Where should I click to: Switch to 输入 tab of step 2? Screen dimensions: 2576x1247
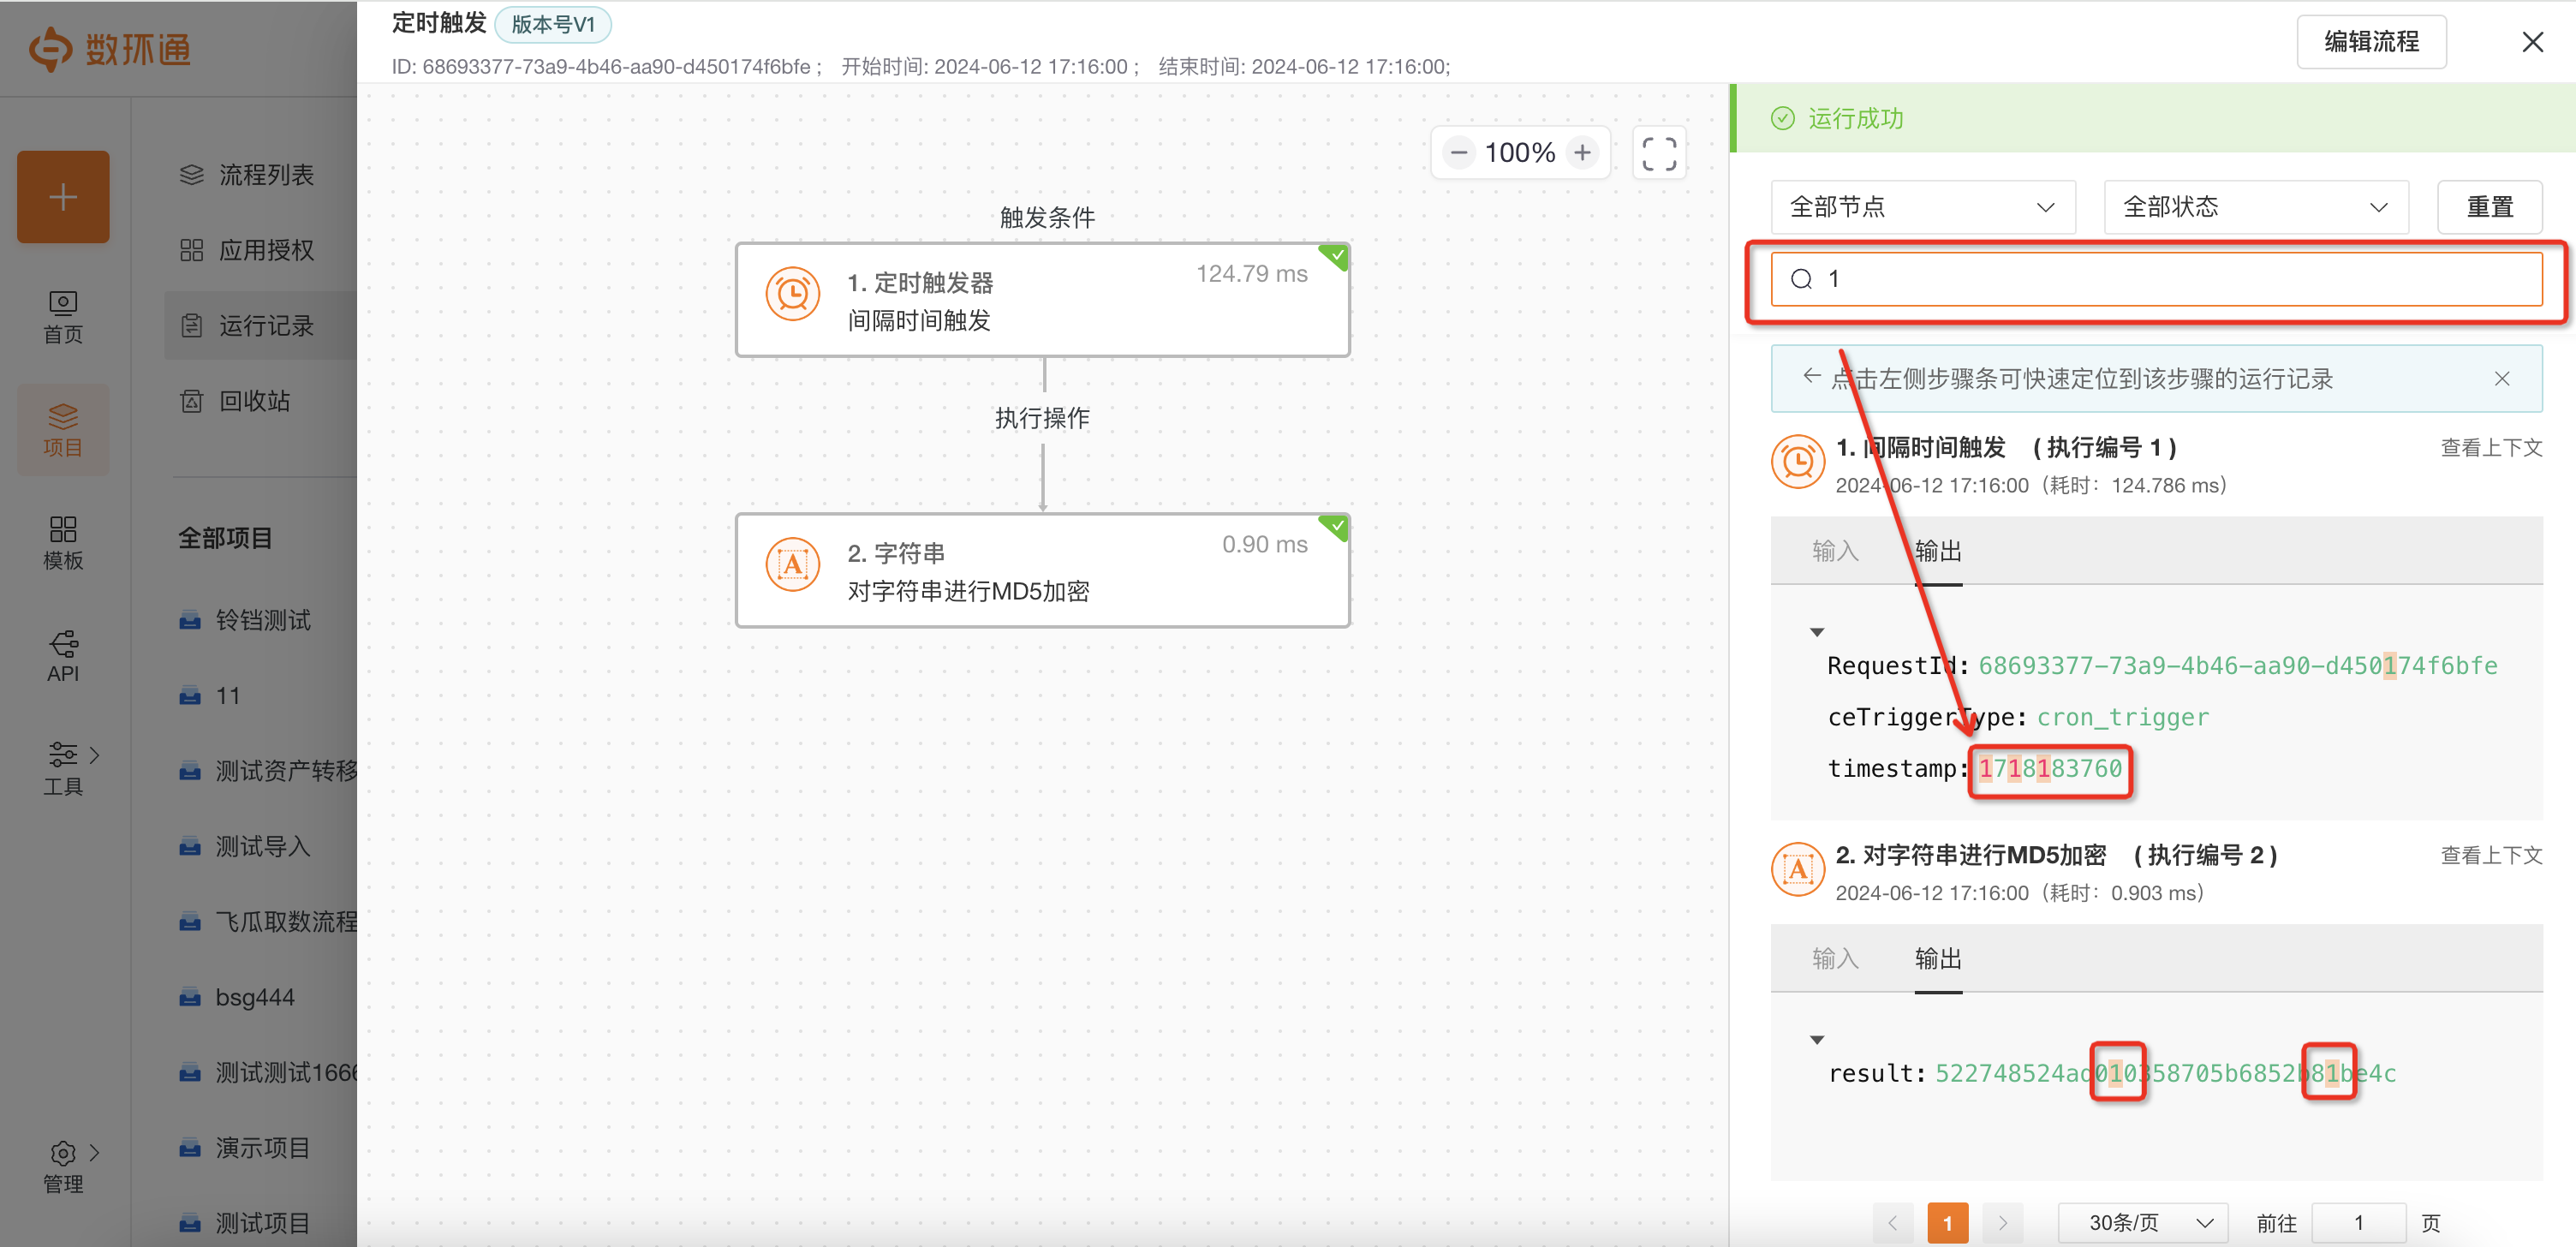(1835, 959)
